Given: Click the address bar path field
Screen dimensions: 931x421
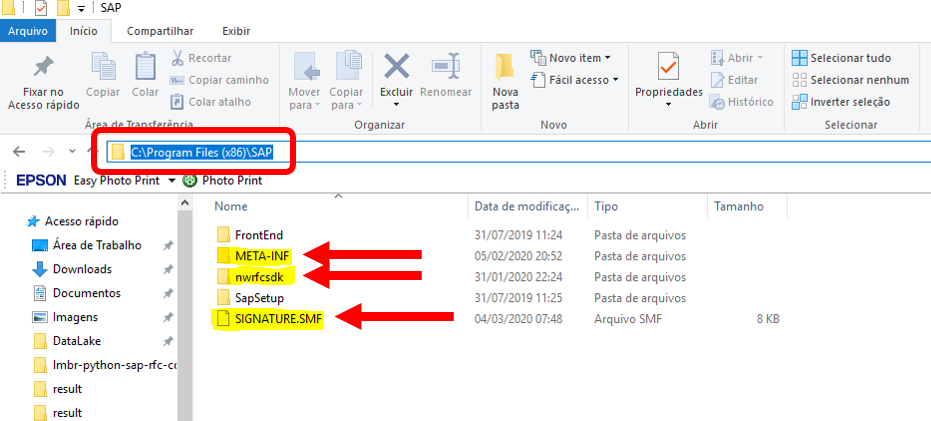Looking at the screenshot, I should [x=517, y=152].
